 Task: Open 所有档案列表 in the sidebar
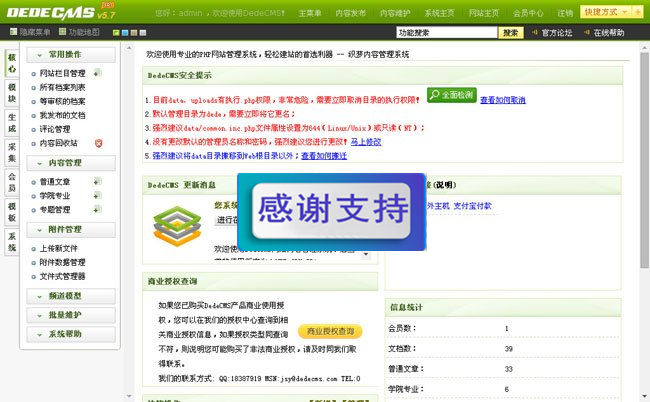63,87
